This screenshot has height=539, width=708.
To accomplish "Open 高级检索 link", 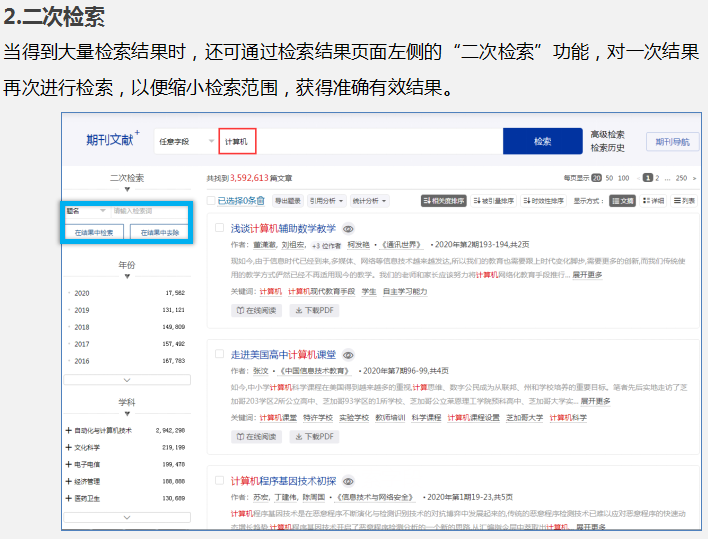I will [x=607, y=135].
